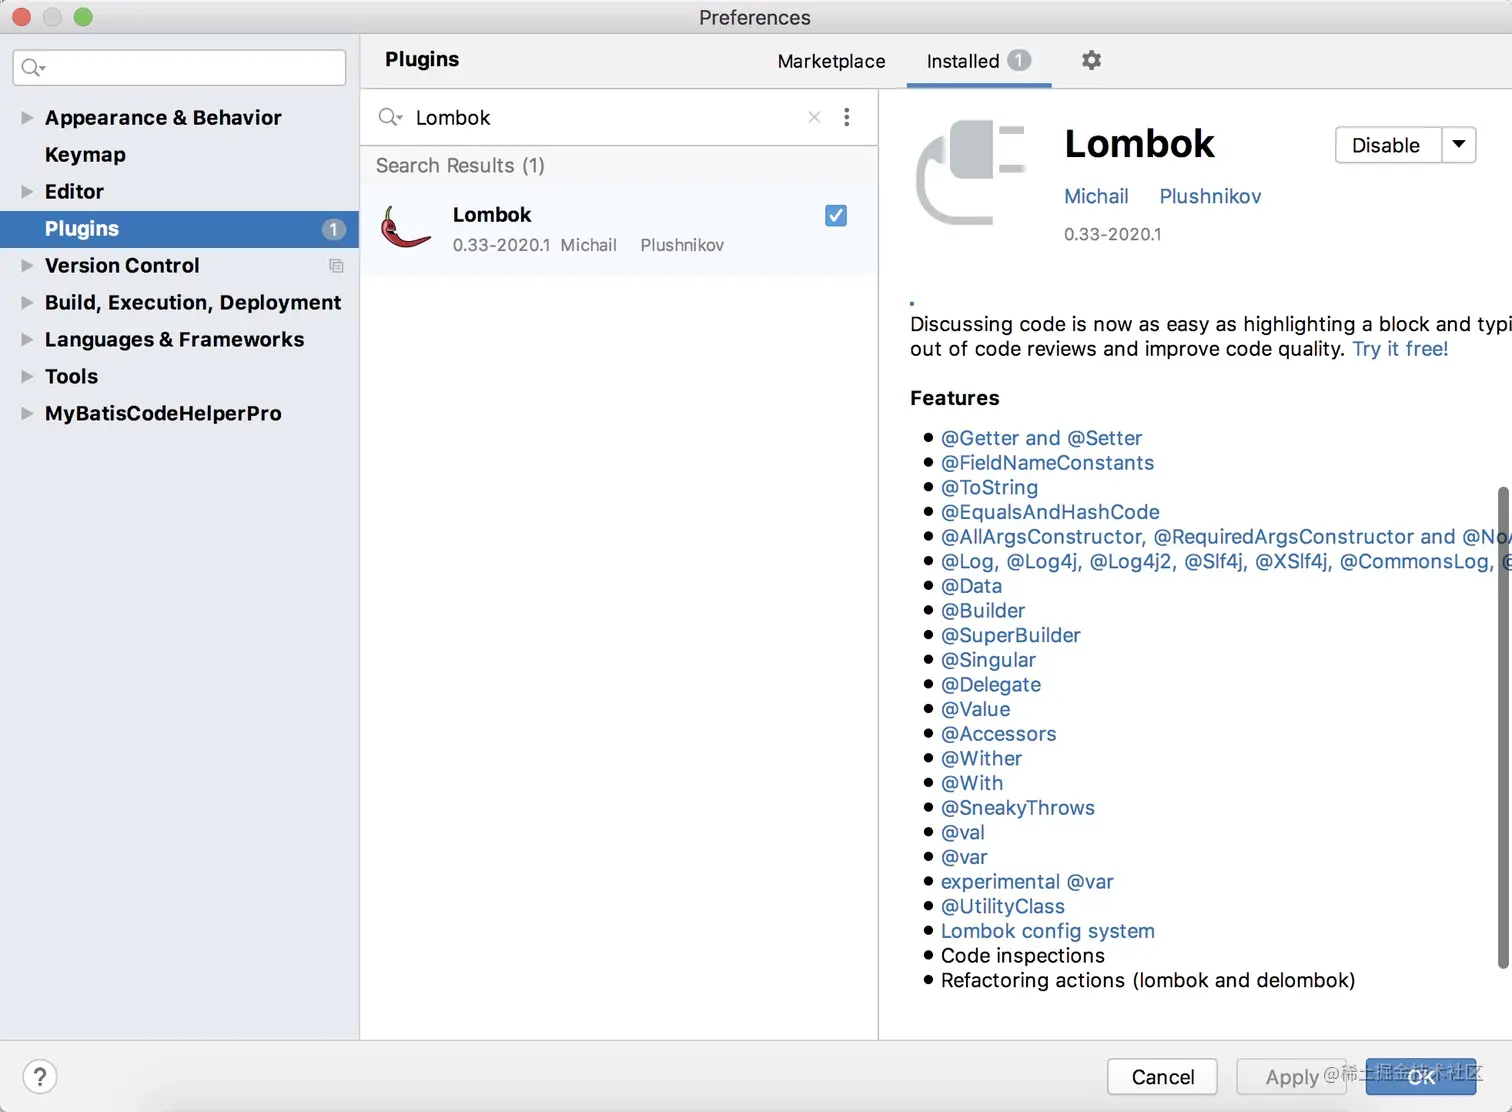Expand Languages & Frameworks node
This screenshot has width=1512, height=1112.
coord(27,340)
